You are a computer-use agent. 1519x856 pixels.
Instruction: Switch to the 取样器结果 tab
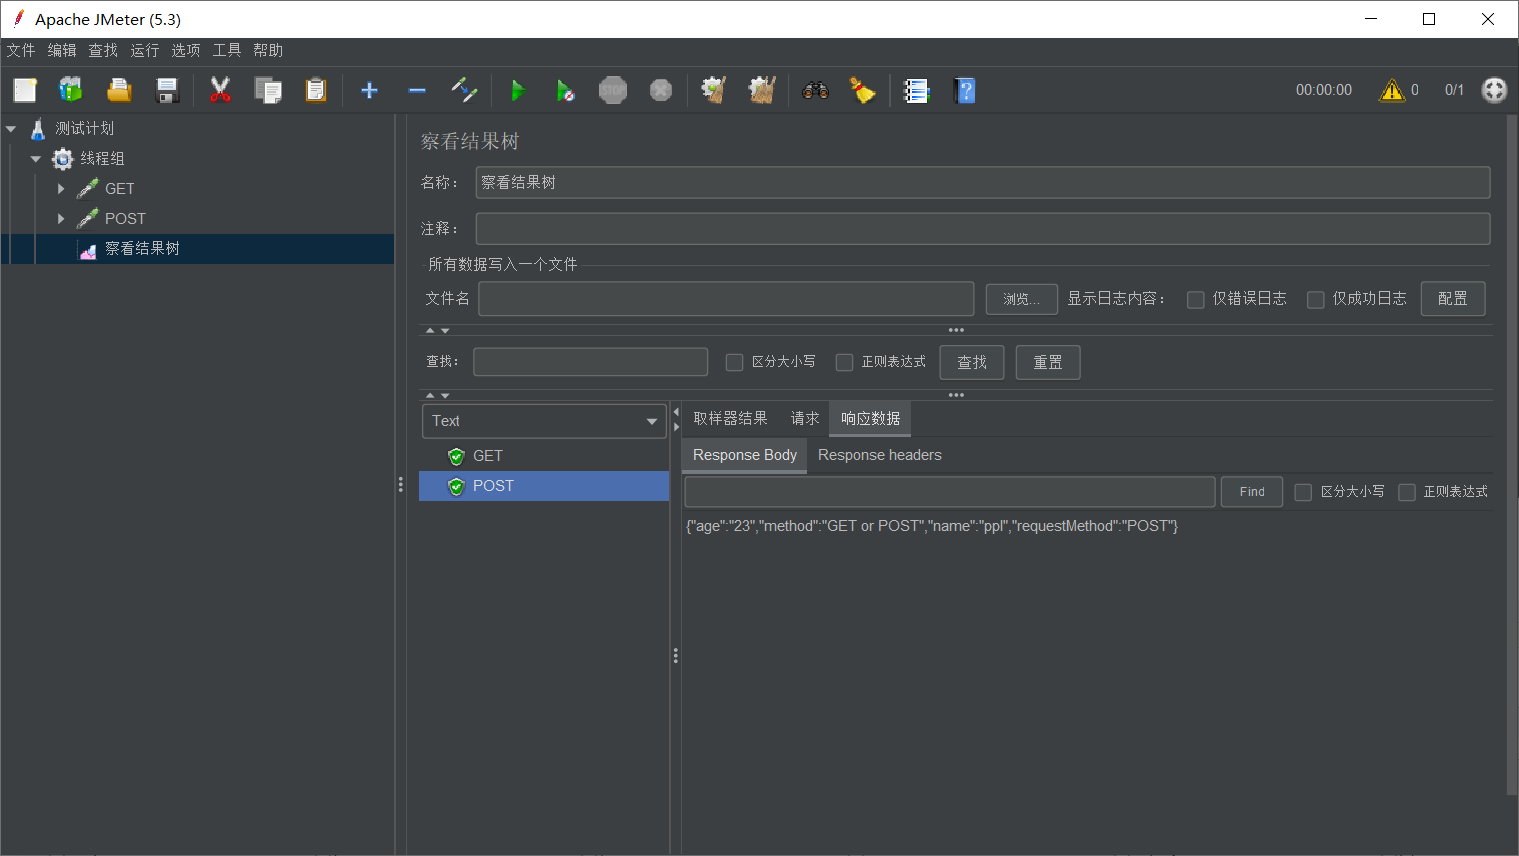731,419
